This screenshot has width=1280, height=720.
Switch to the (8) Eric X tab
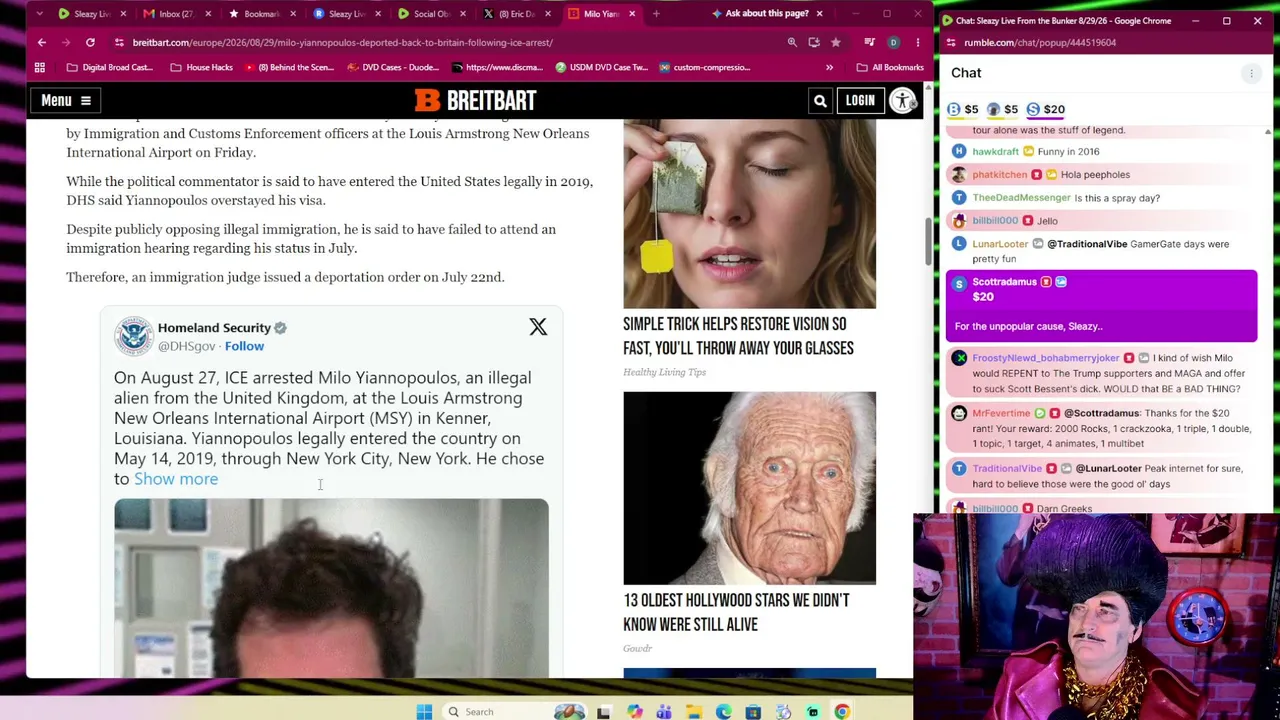click(517, 14)
